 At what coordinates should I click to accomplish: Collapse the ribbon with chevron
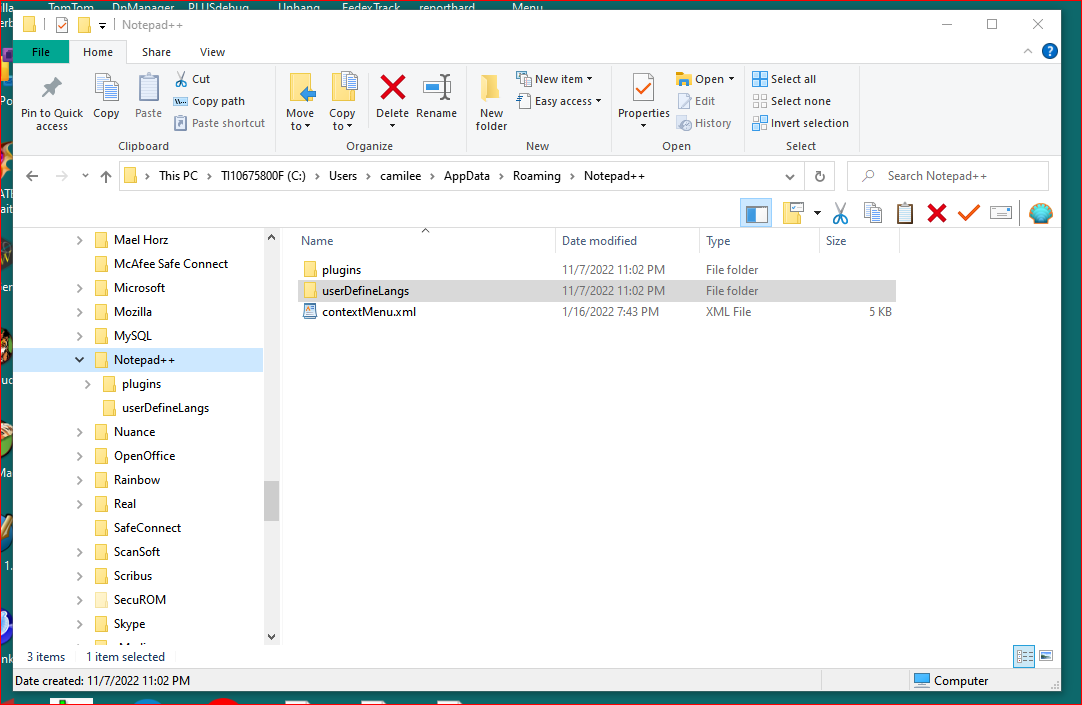1027,52
